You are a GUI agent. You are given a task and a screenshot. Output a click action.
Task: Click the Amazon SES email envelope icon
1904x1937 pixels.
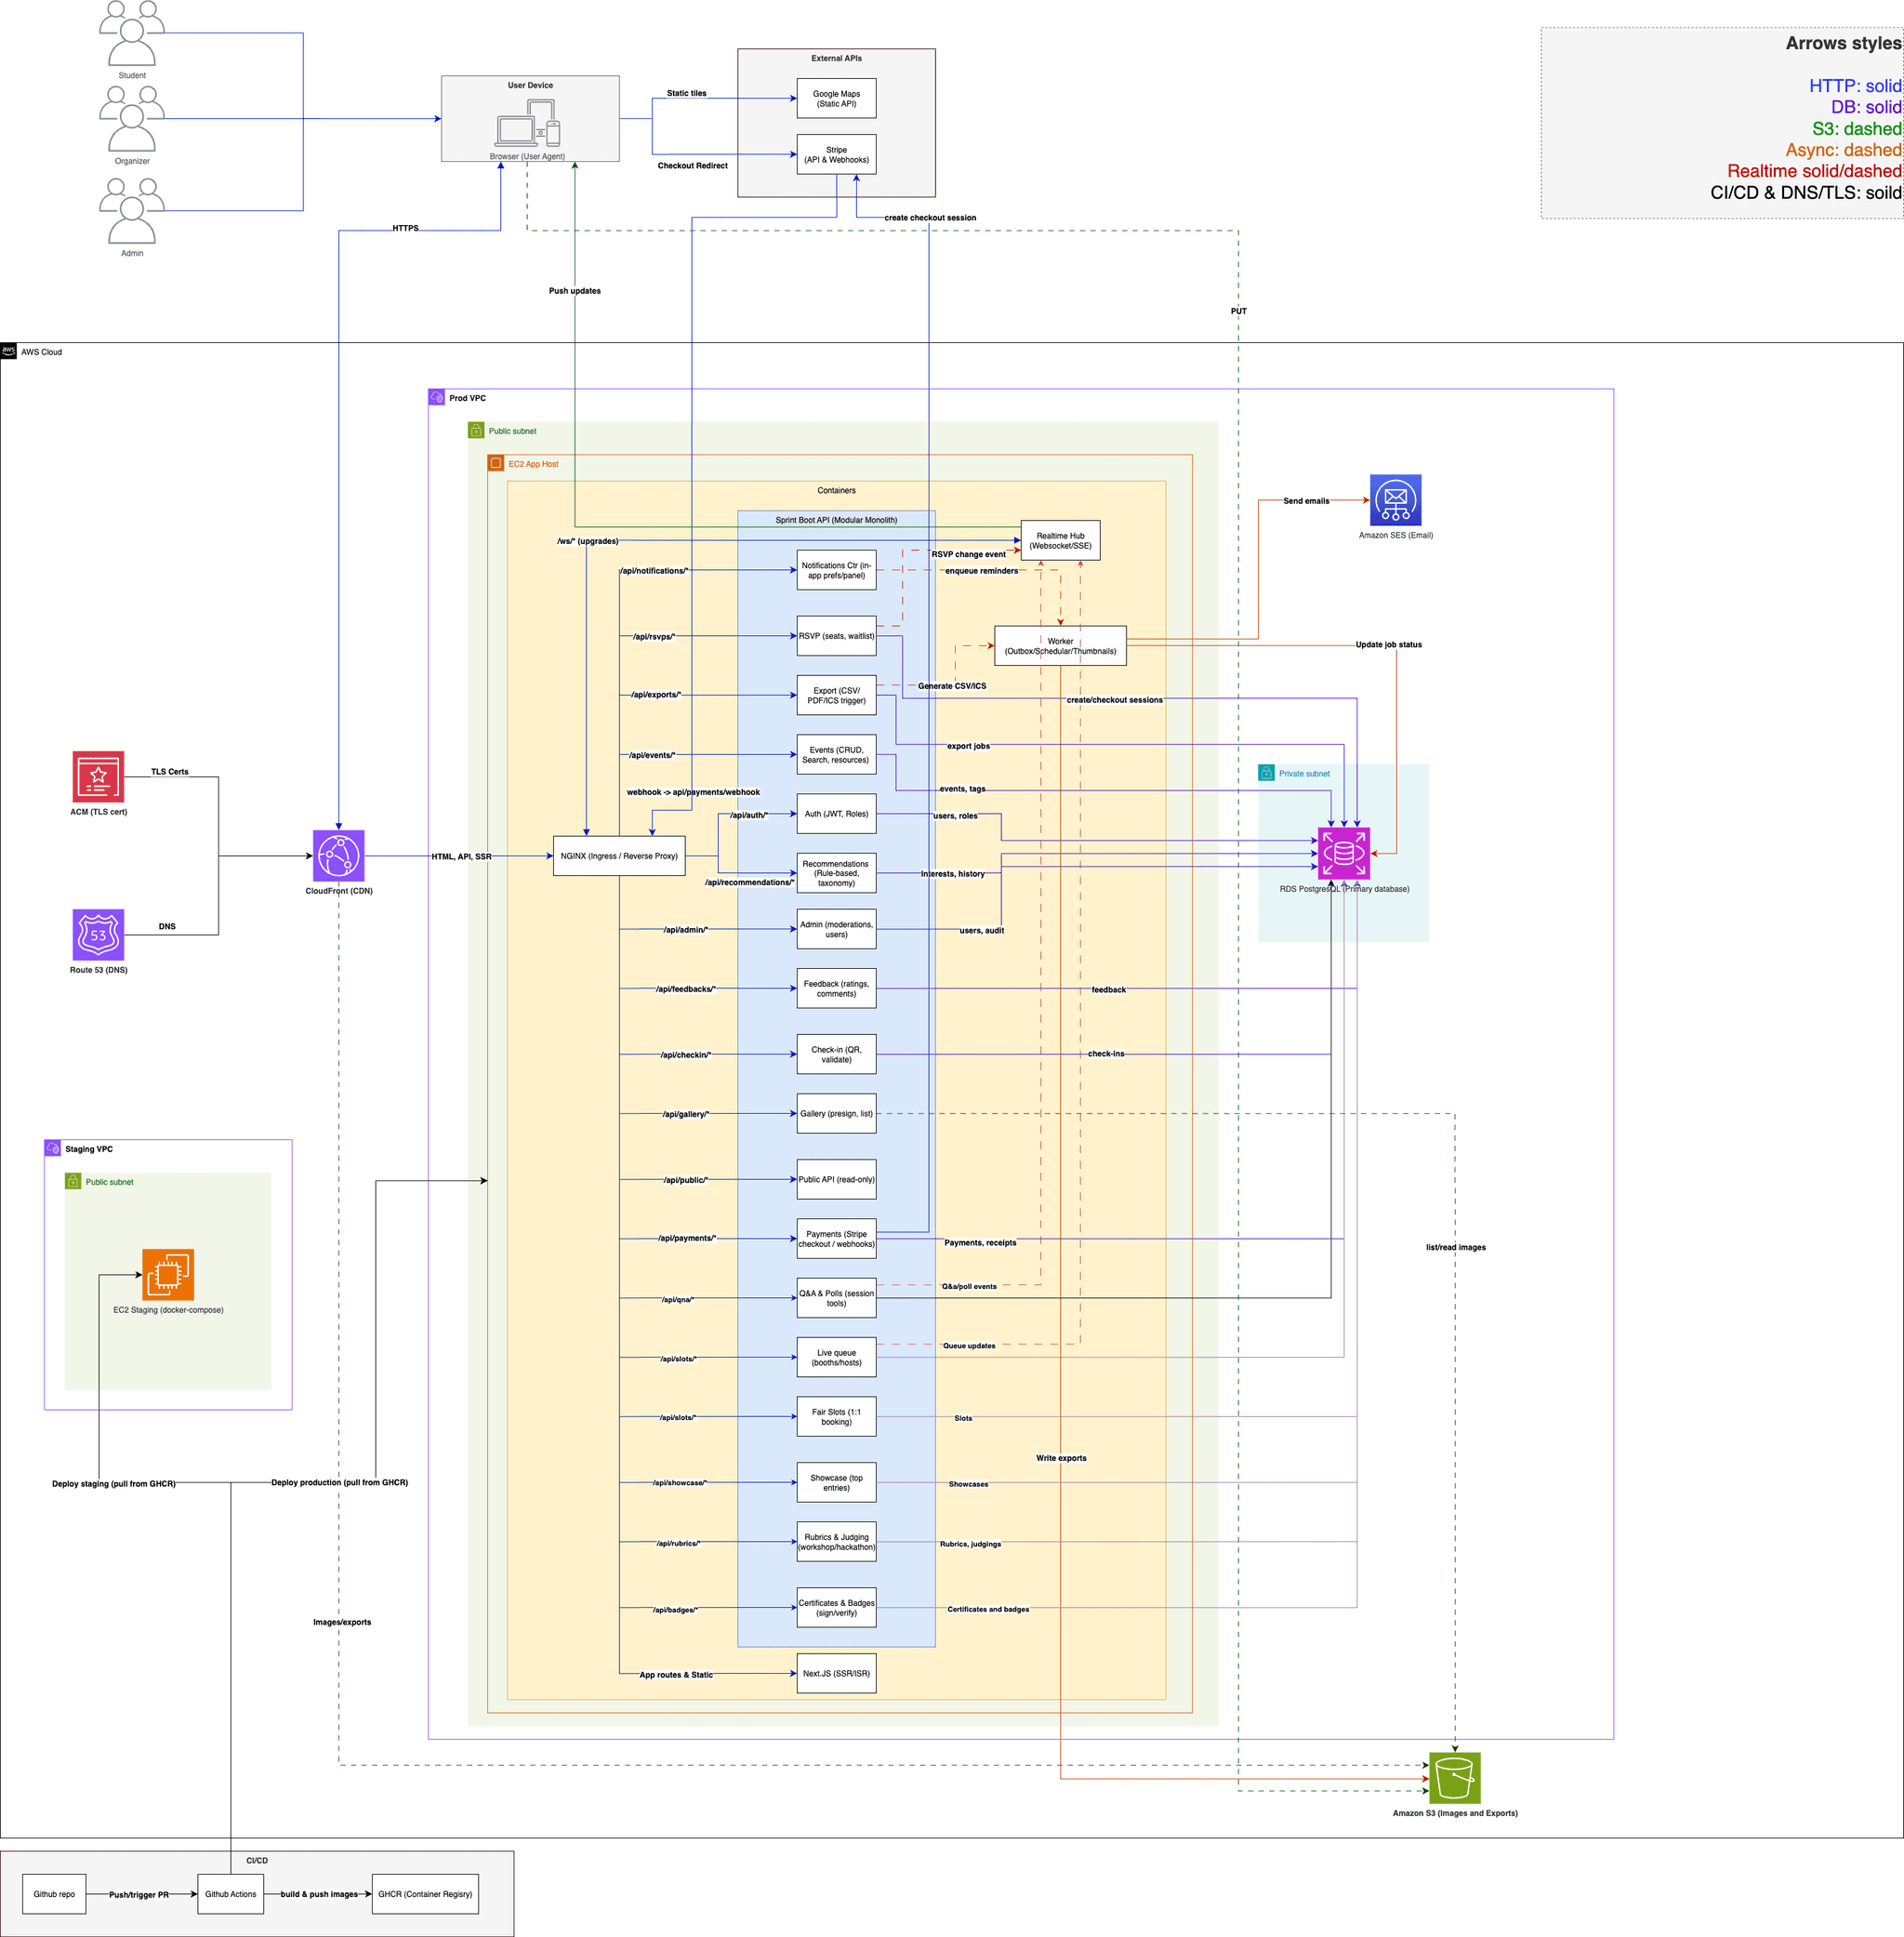coord(1395,501)
